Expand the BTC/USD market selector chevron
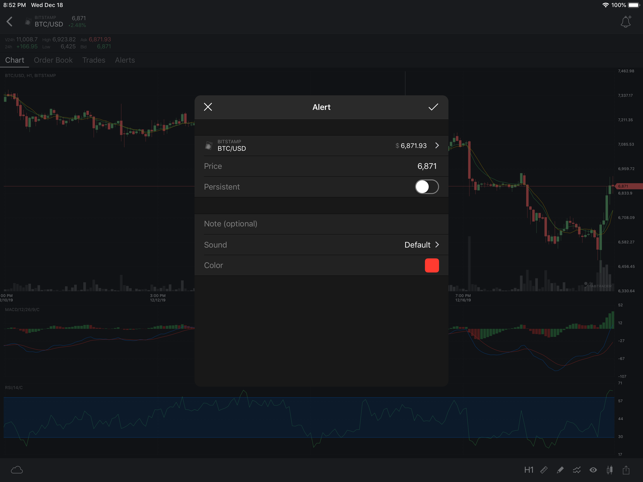Viewport: 643px width, 482px height. (x=437, y=146)
